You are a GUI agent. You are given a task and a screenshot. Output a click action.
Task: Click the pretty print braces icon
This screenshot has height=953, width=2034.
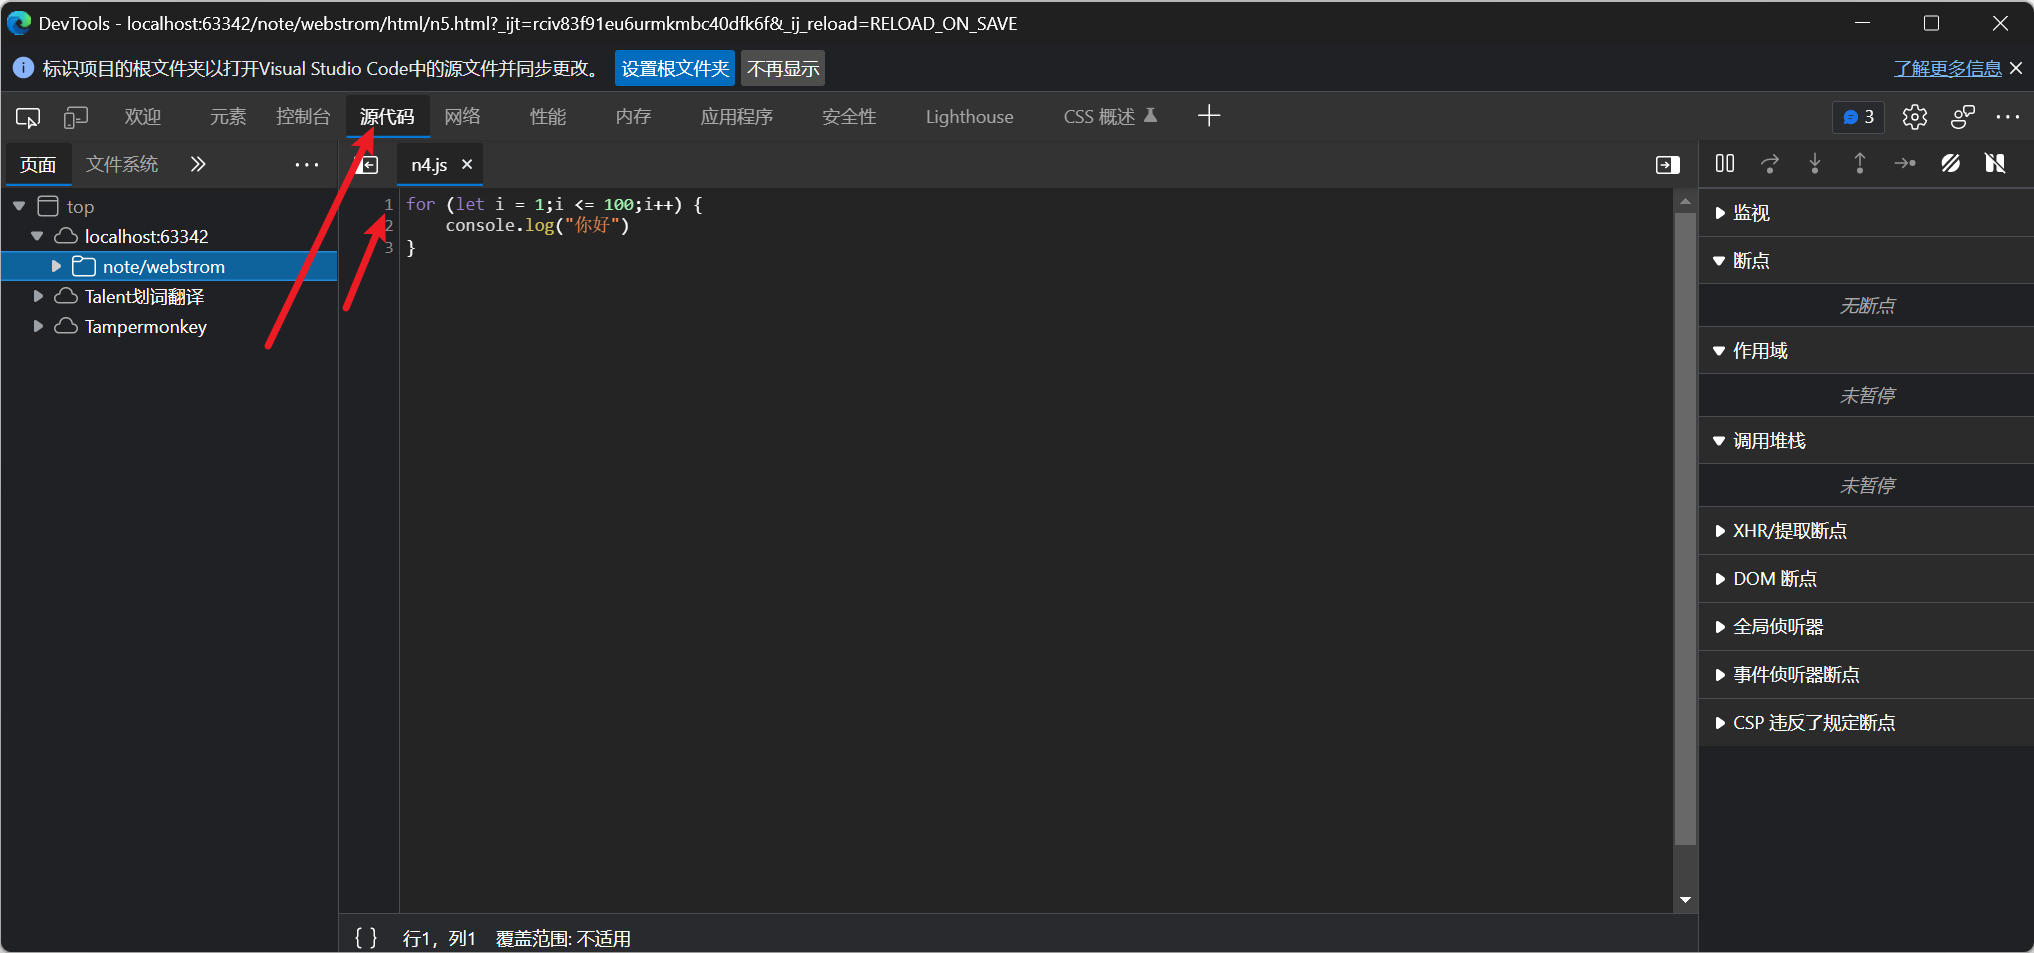366,938
